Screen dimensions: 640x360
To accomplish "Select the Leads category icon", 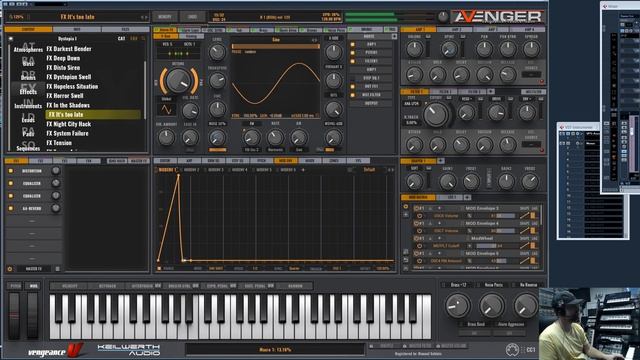I will tap(28, 118).
